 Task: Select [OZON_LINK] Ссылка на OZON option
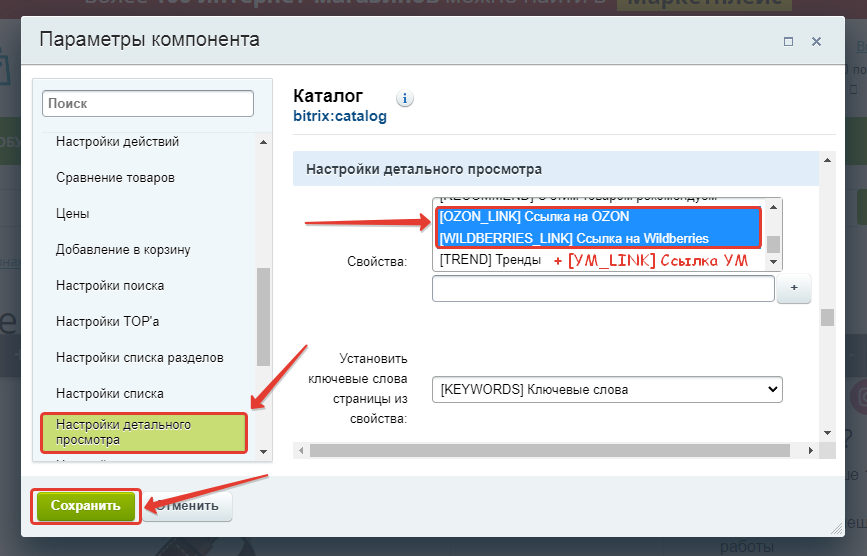[598, 217]
